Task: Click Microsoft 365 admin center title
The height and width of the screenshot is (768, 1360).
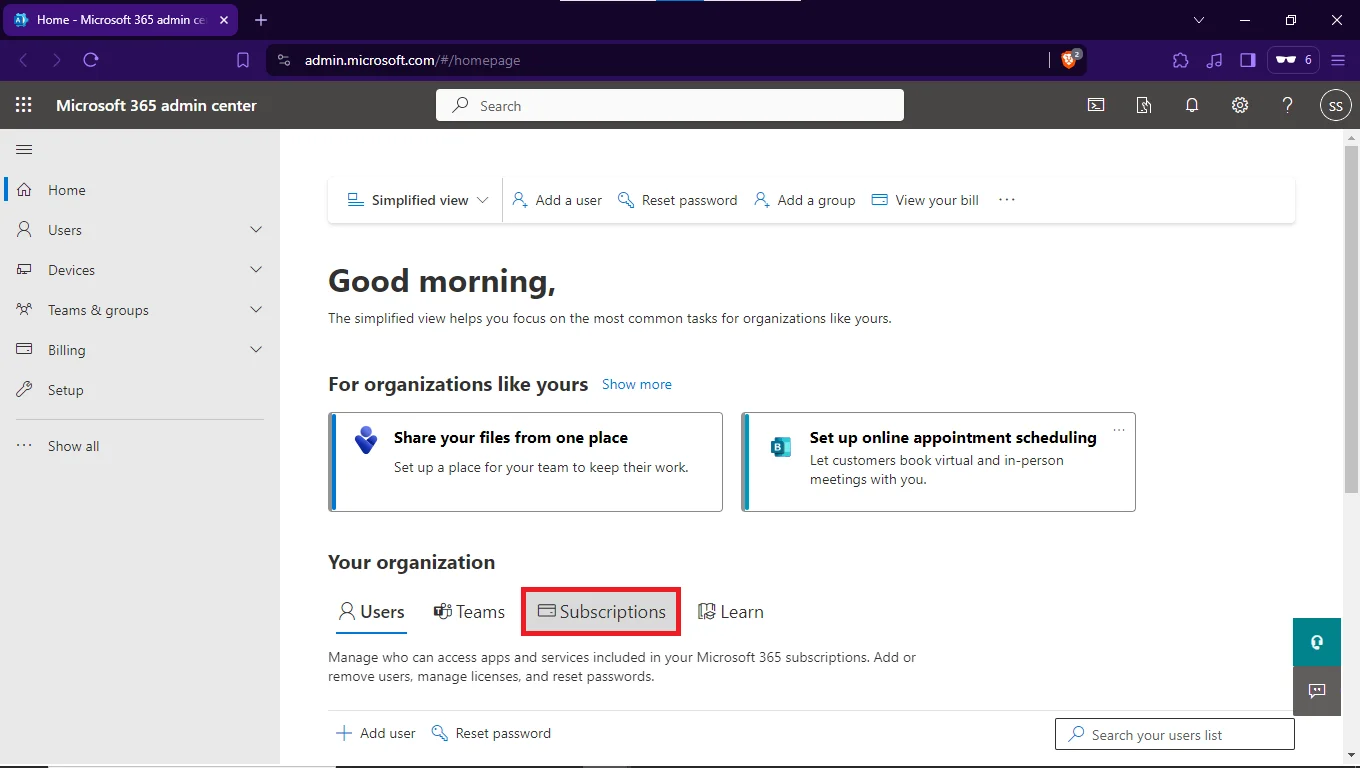Action: (x=156, y=105)
